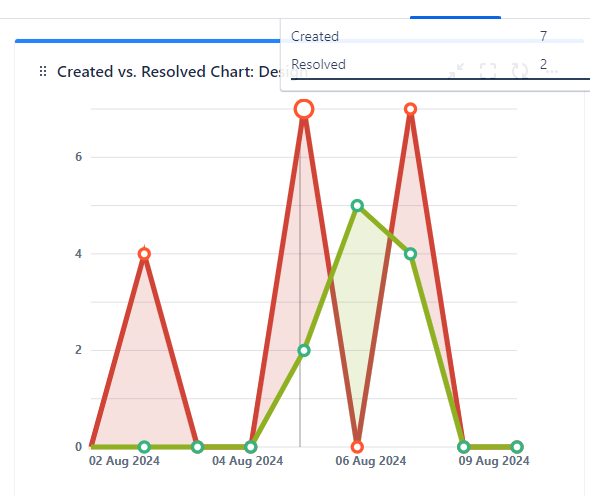Click the last green resolved point on the right

point(517,447)
